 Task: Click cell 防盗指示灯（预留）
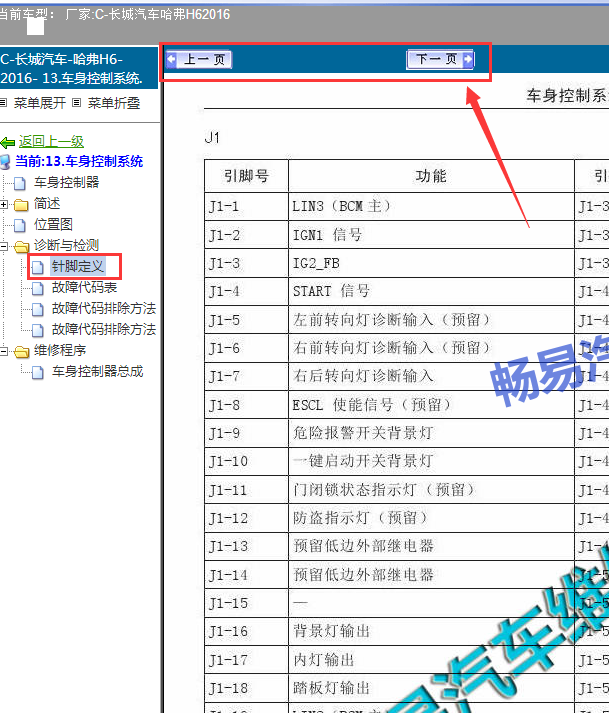(431, 518)
